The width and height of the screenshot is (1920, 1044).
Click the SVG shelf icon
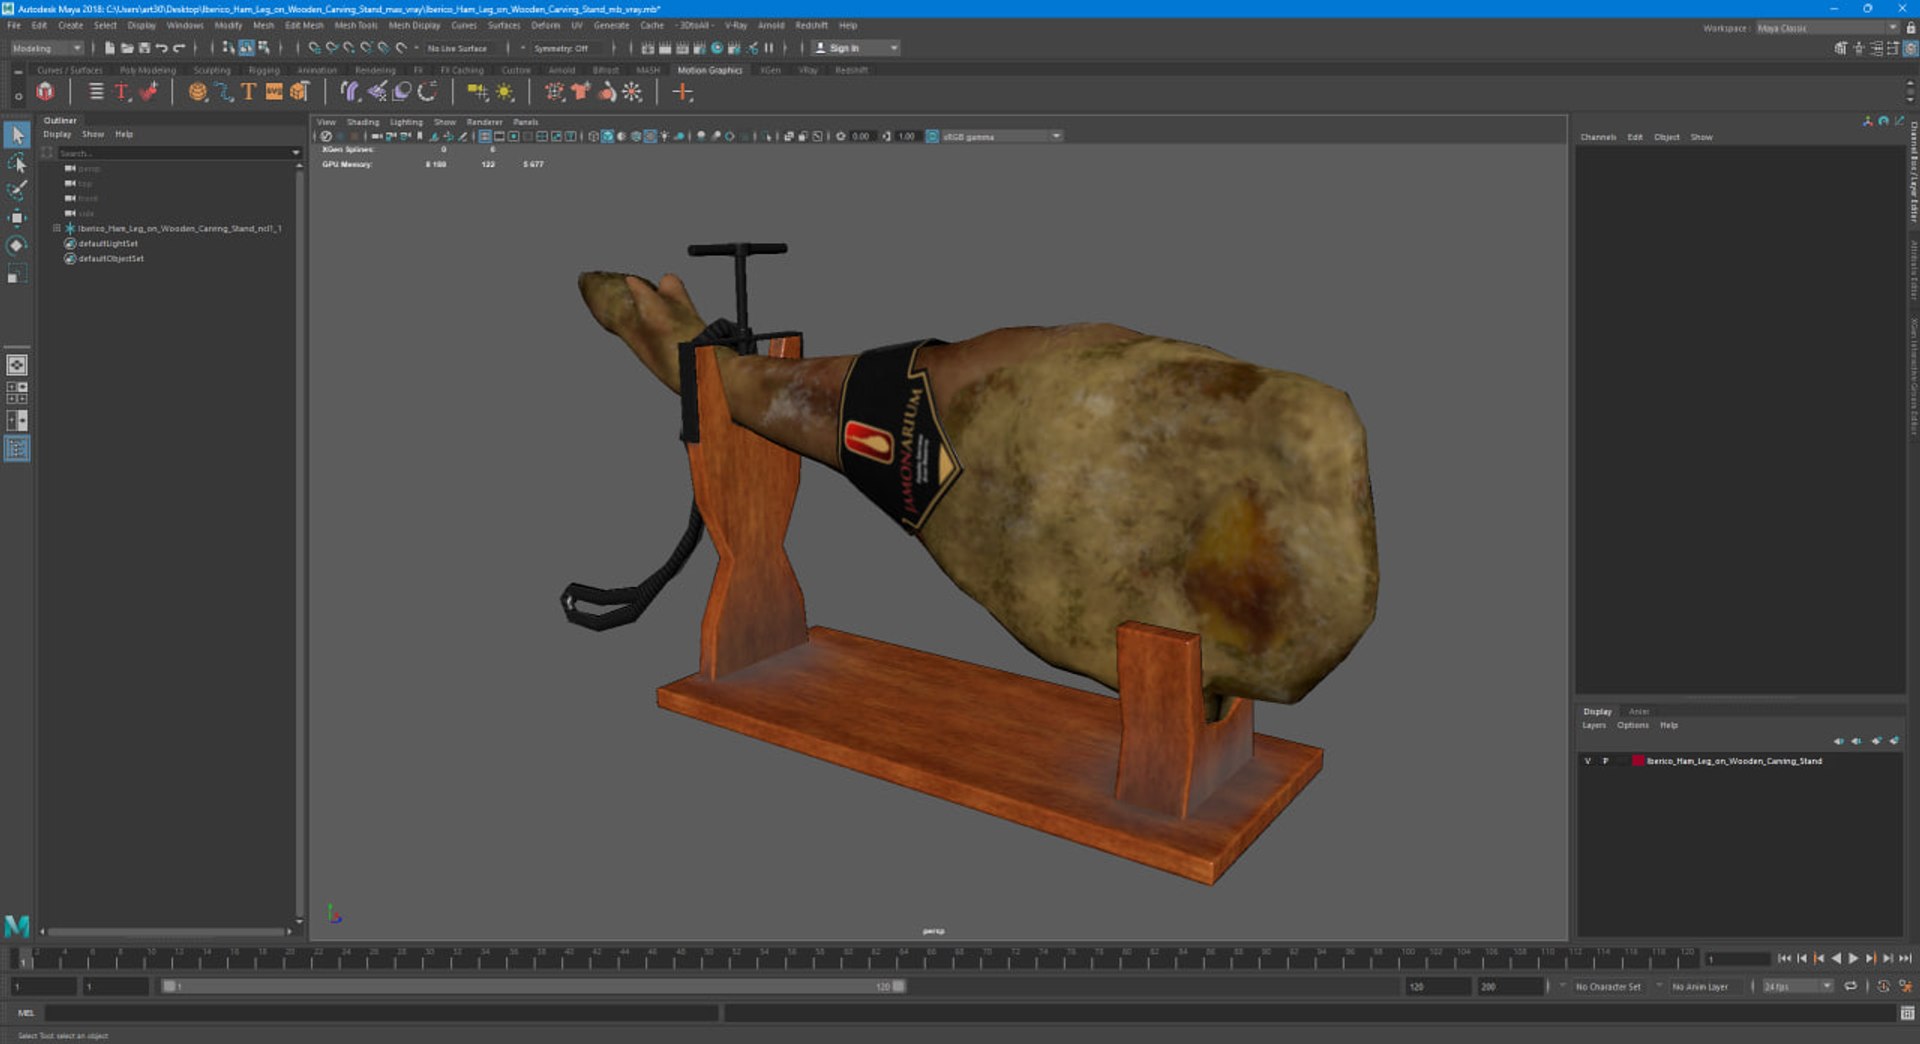[274, 92]
